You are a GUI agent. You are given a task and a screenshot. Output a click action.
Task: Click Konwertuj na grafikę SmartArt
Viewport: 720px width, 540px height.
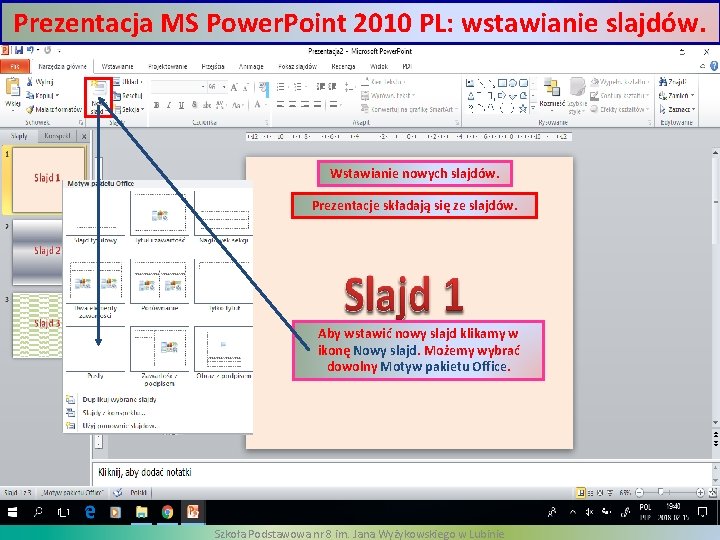(408, 109)
